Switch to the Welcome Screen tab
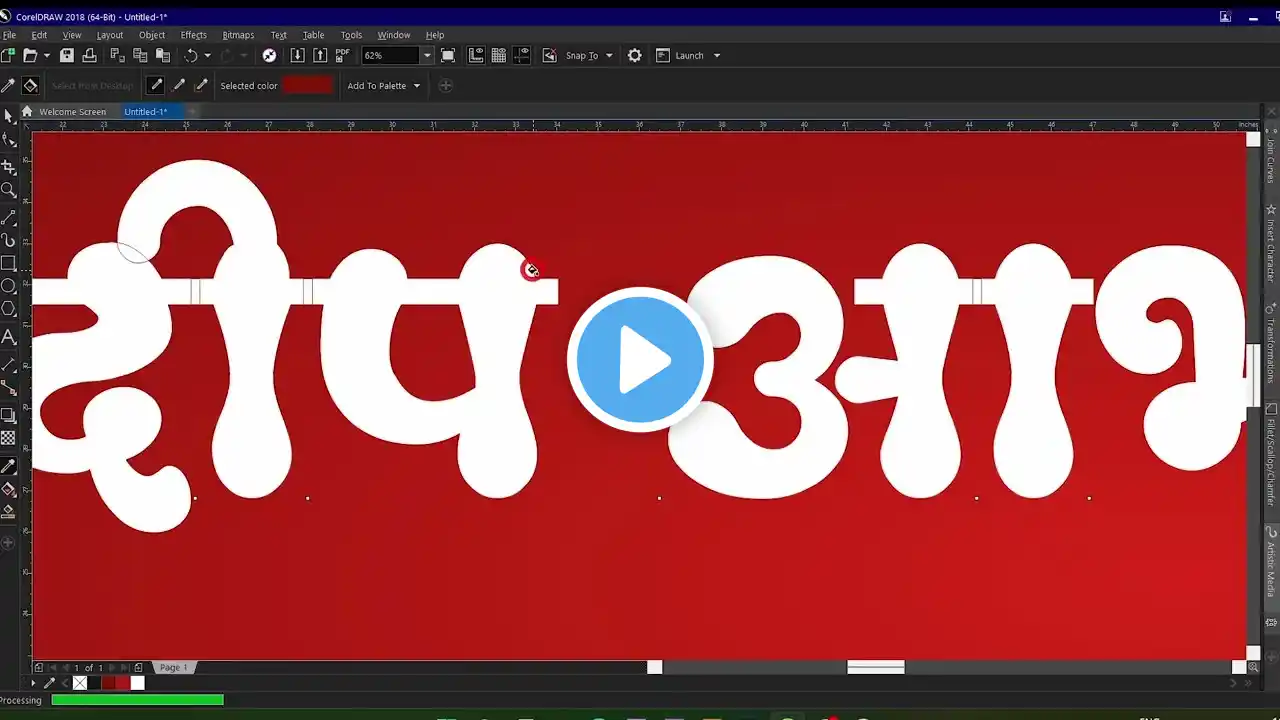The width and height of the screenshot is (1280, 720). click(75, 111)
